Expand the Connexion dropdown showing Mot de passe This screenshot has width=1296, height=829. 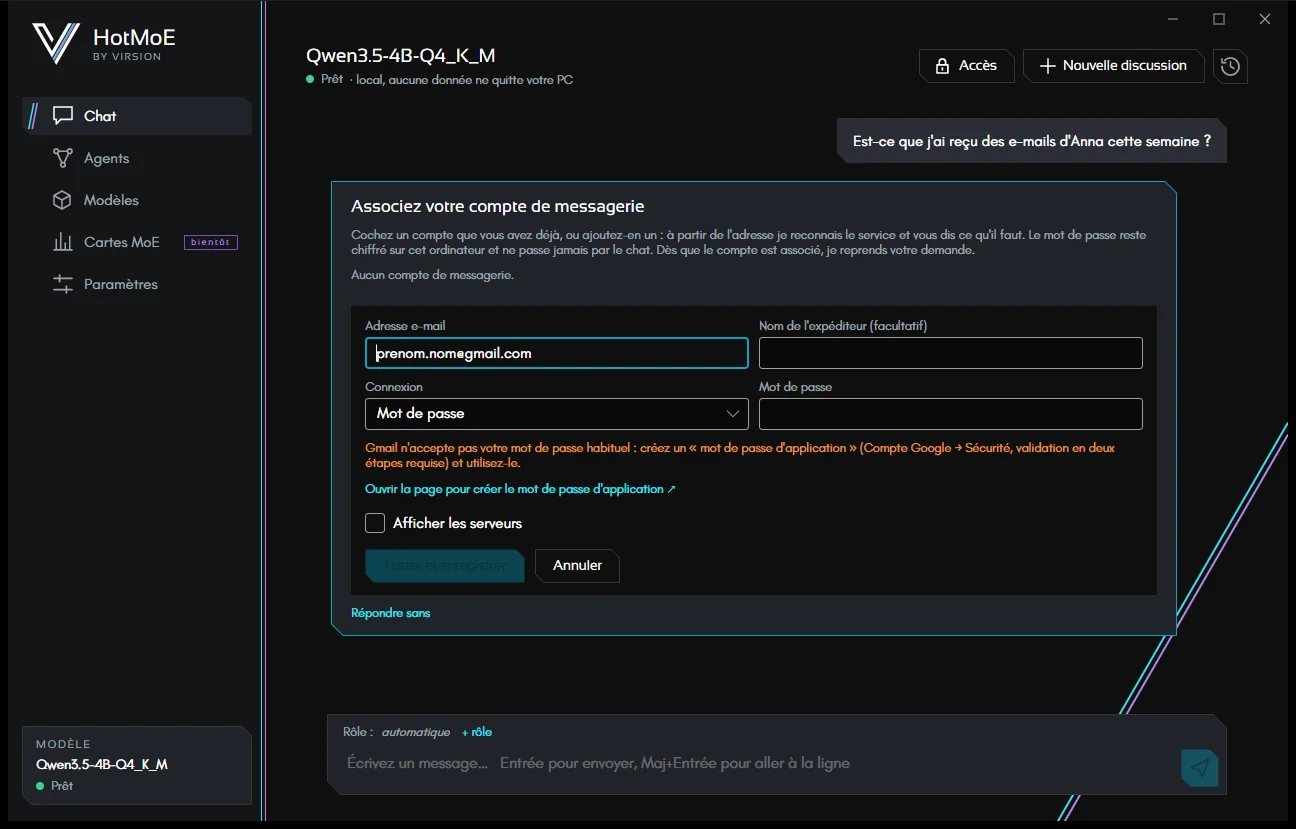point(557,414)
